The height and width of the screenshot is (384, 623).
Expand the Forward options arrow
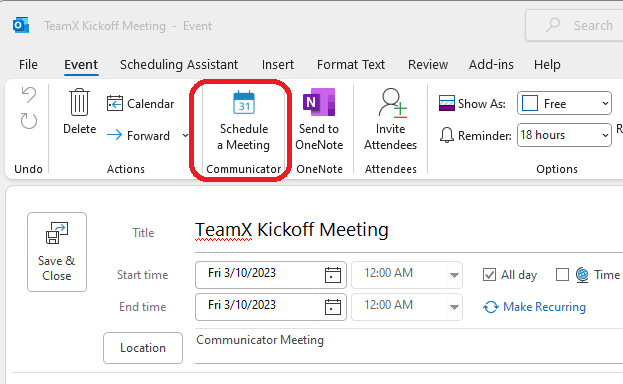185,136
